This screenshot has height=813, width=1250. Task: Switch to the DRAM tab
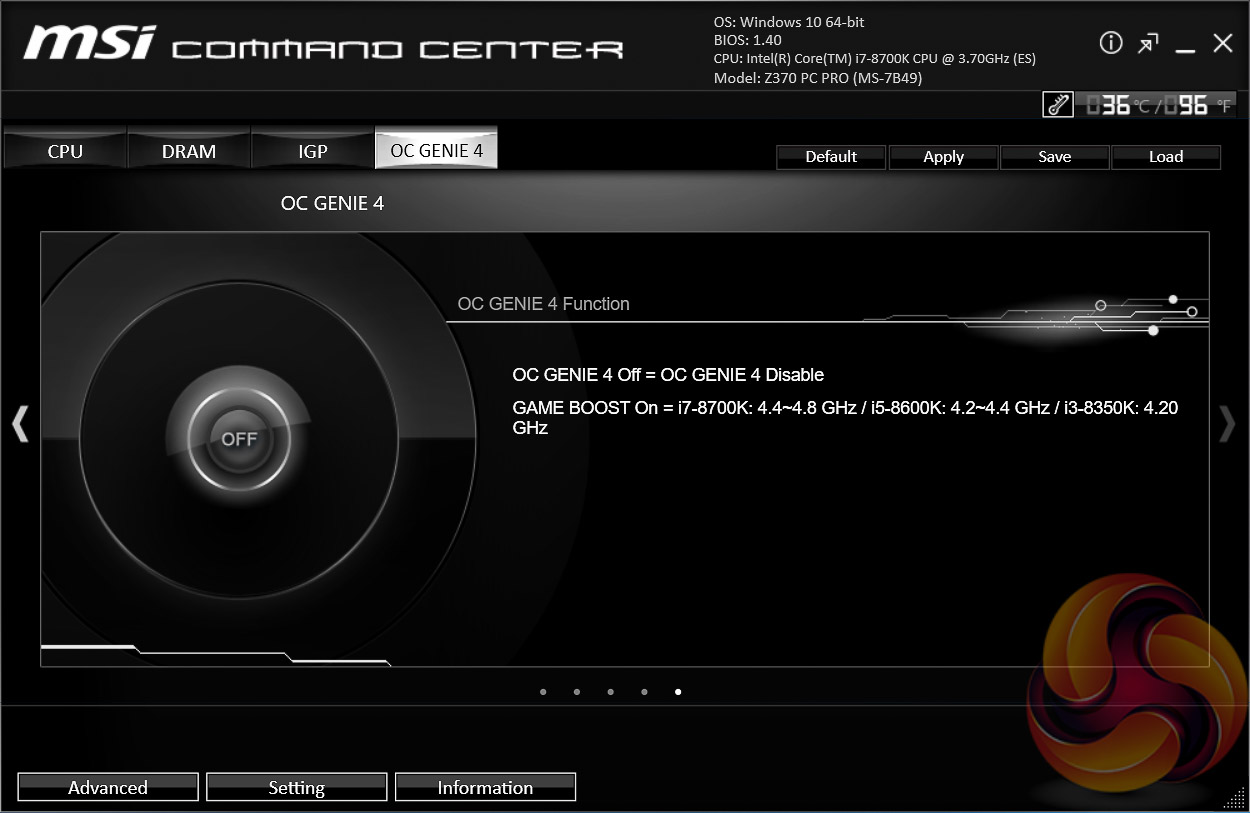(x=189, y=151)
